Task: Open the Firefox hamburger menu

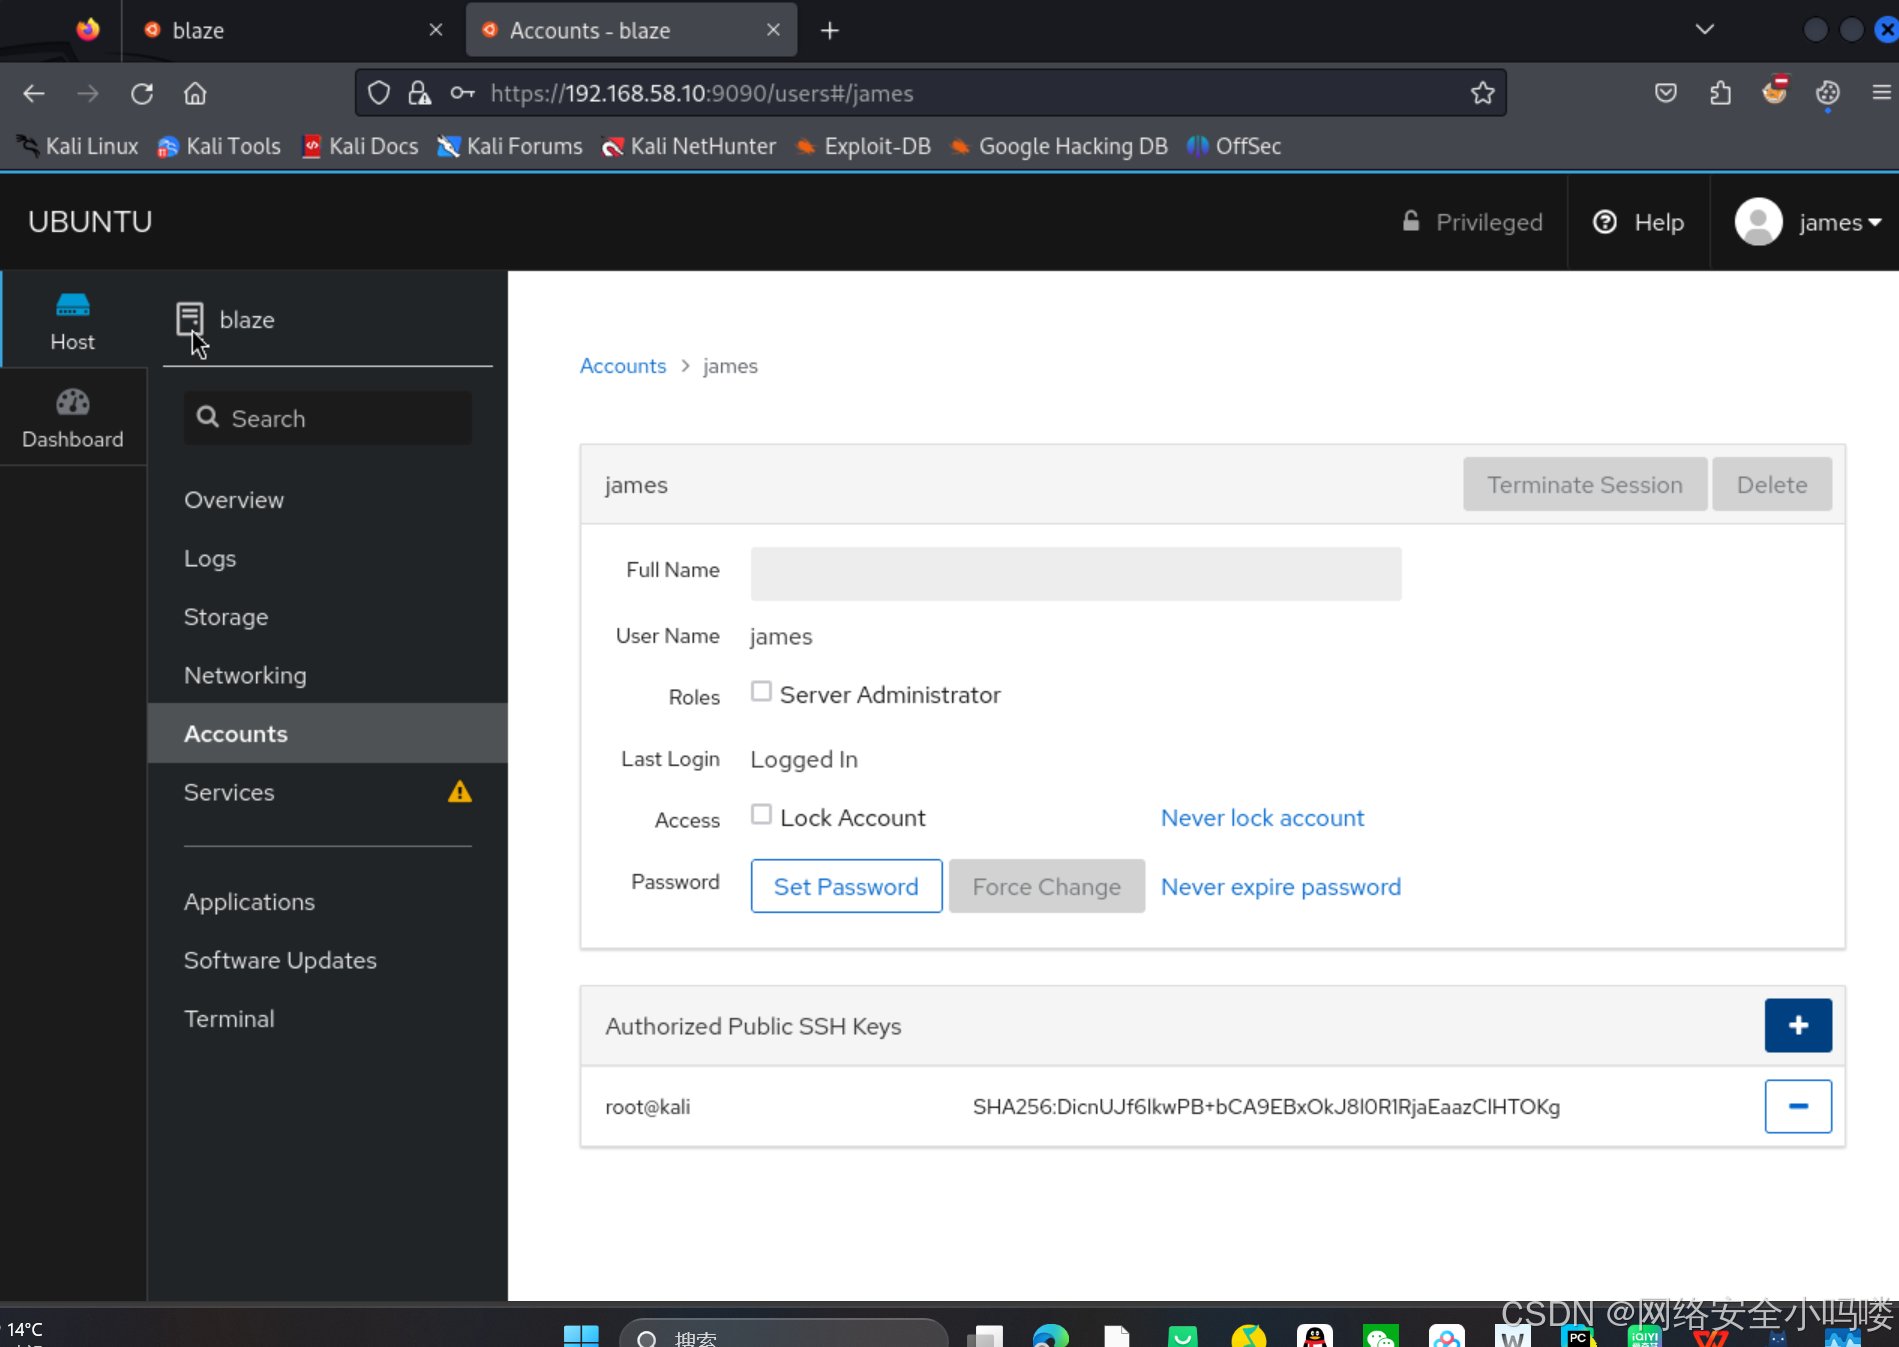Action: click(x=1881, y=93)
